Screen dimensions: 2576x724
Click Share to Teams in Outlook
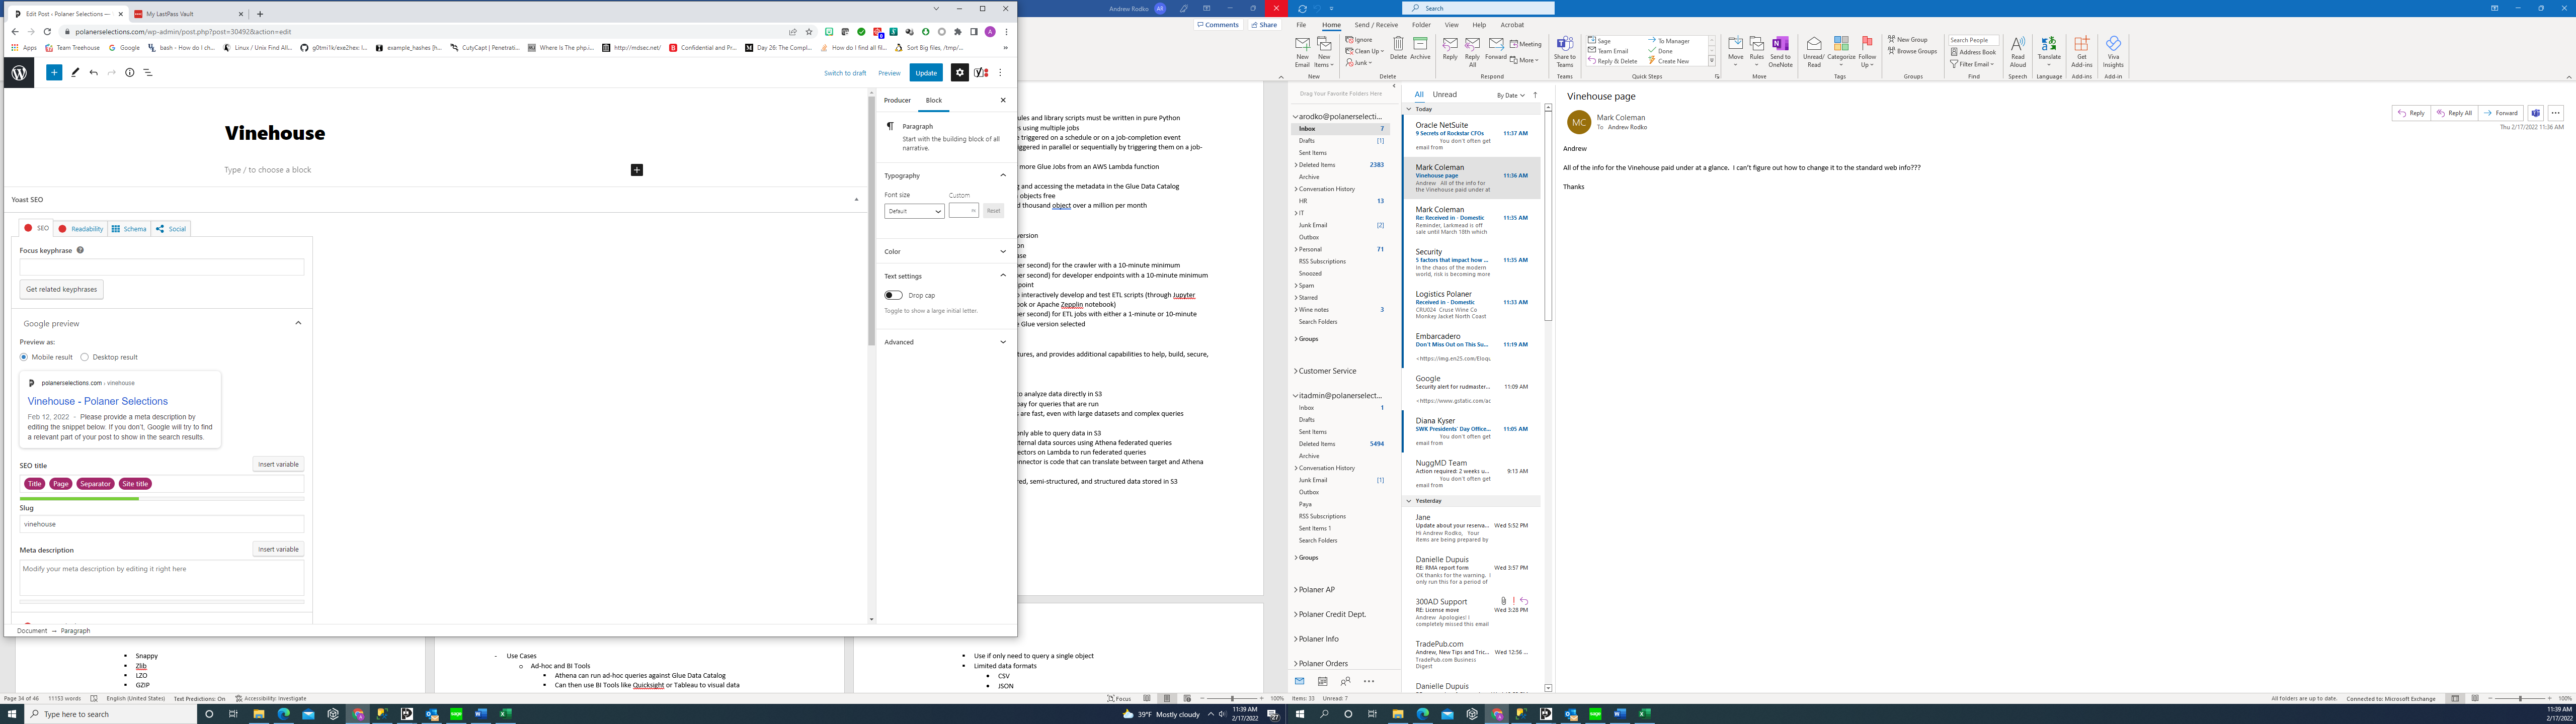(x=1565, y=52)
